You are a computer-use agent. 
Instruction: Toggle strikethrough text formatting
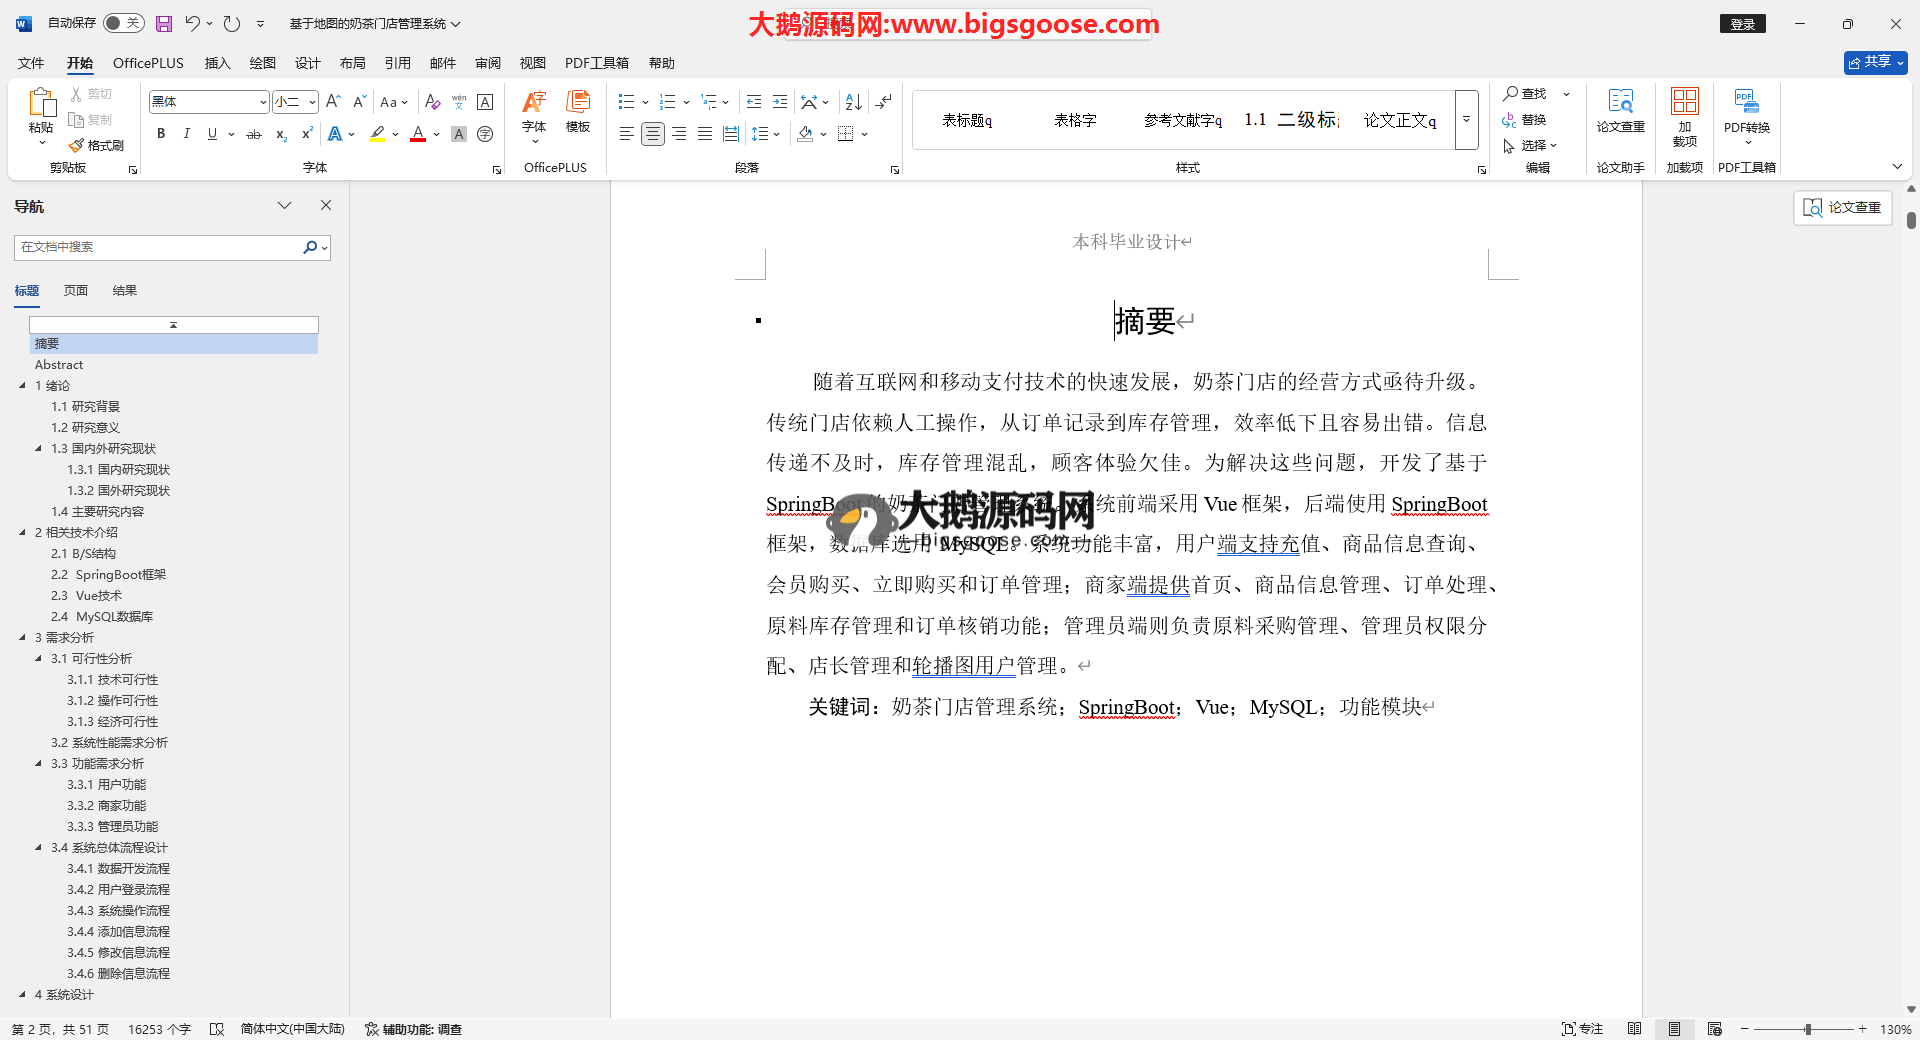tap(254, 134)
